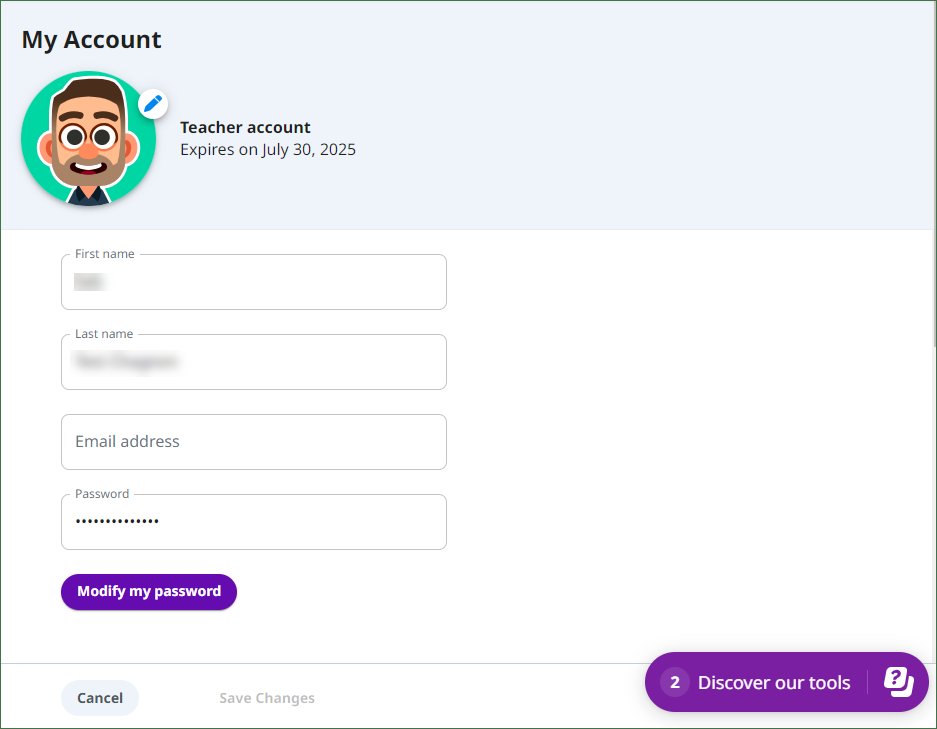
Task: Click the blurred first name value
Action: tap(90, 281)
